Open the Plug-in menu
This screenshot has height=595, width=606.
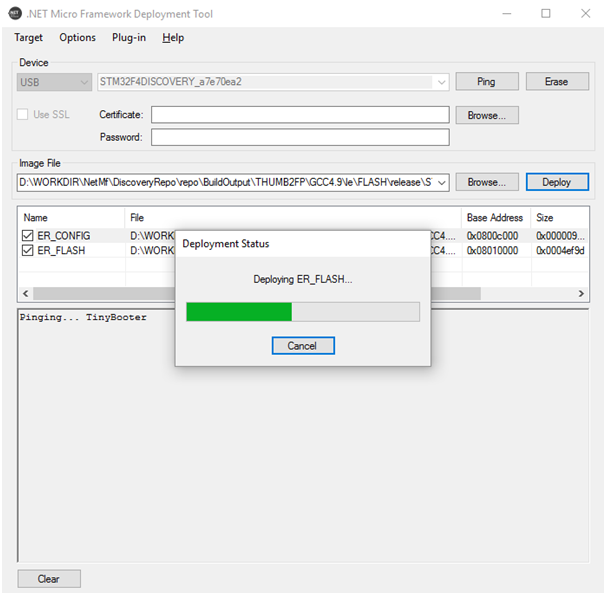(129, 37)
